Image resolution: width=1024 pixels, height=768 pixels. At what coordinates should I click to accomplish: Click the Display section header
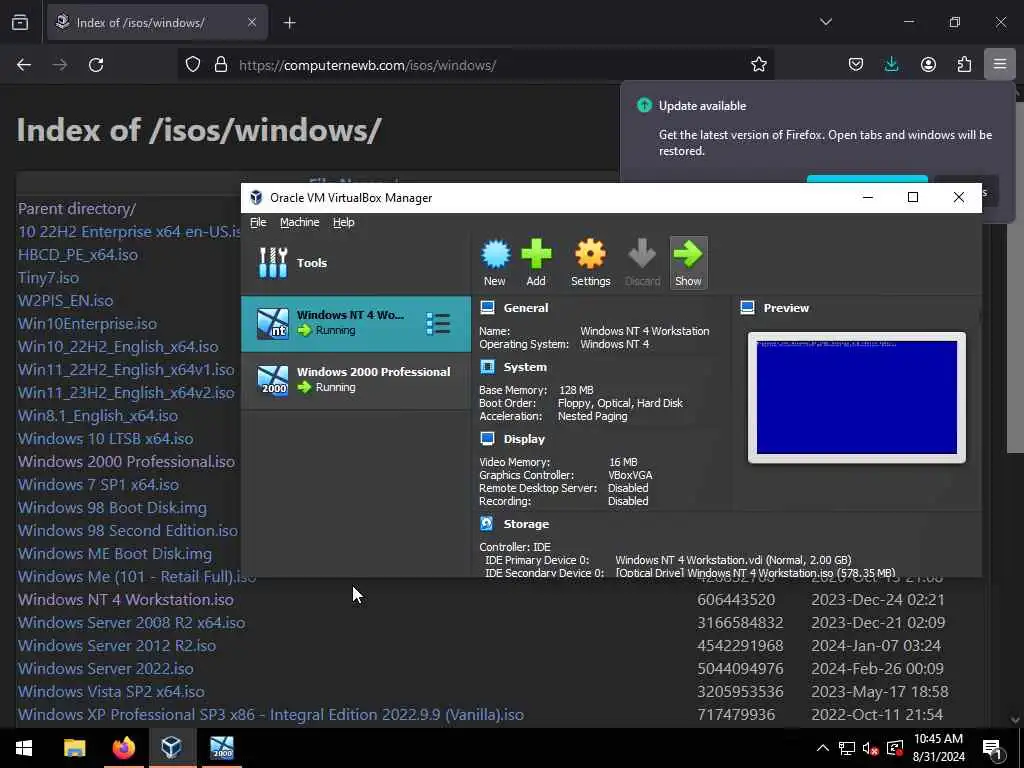point(524,439)
